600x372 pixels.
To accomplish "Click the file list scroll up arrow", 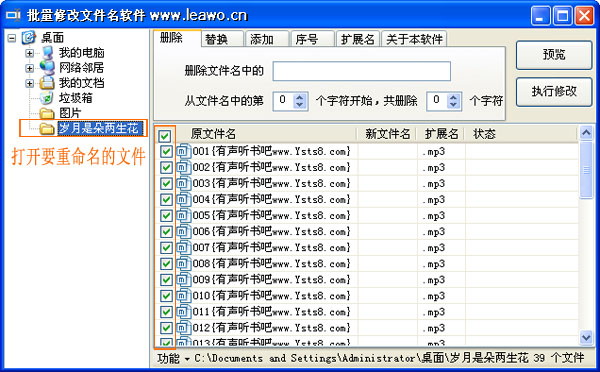I will [x=586, y=134].
